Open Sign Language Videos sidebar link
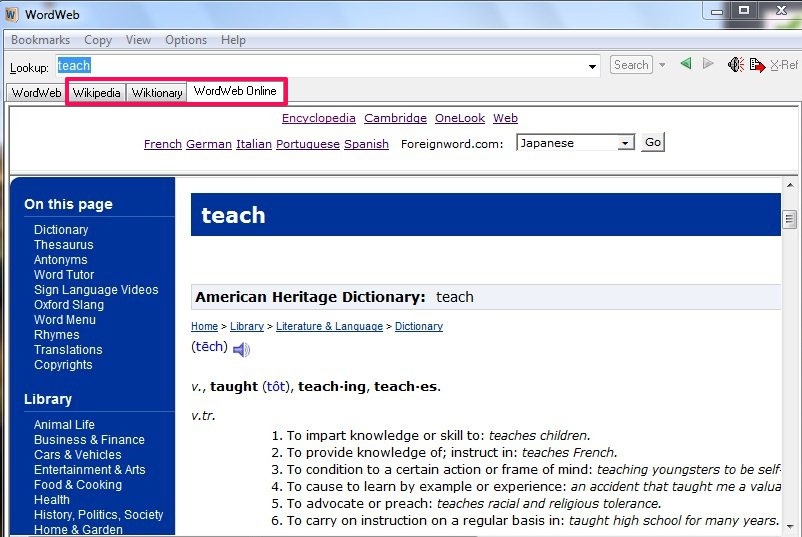Viewport: 802px width, 537px height. pyautogui.click(x=96, y=289)
